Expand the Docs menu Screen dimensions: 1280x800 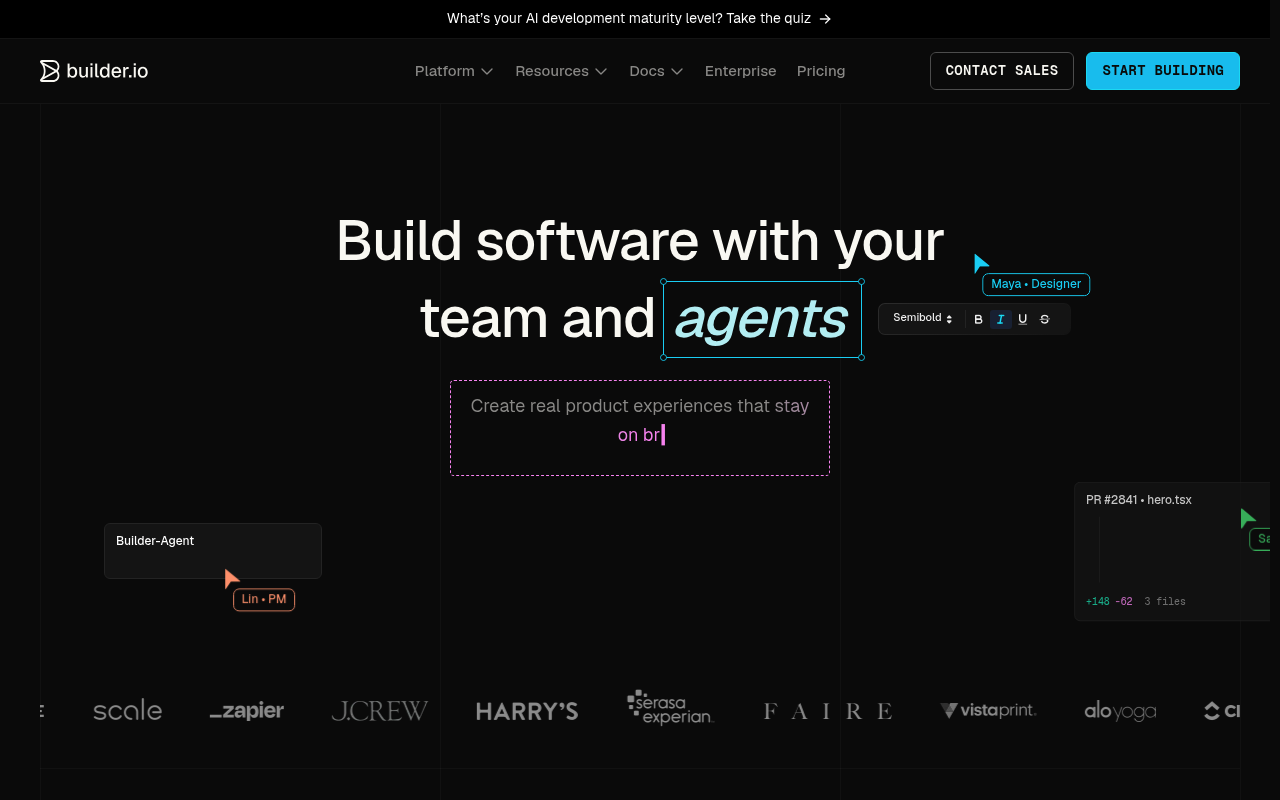[x=656, y=71]
